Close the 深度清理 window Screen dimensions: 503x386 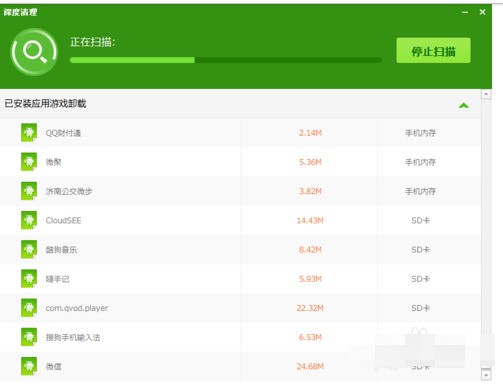click(x=482, y=12)
